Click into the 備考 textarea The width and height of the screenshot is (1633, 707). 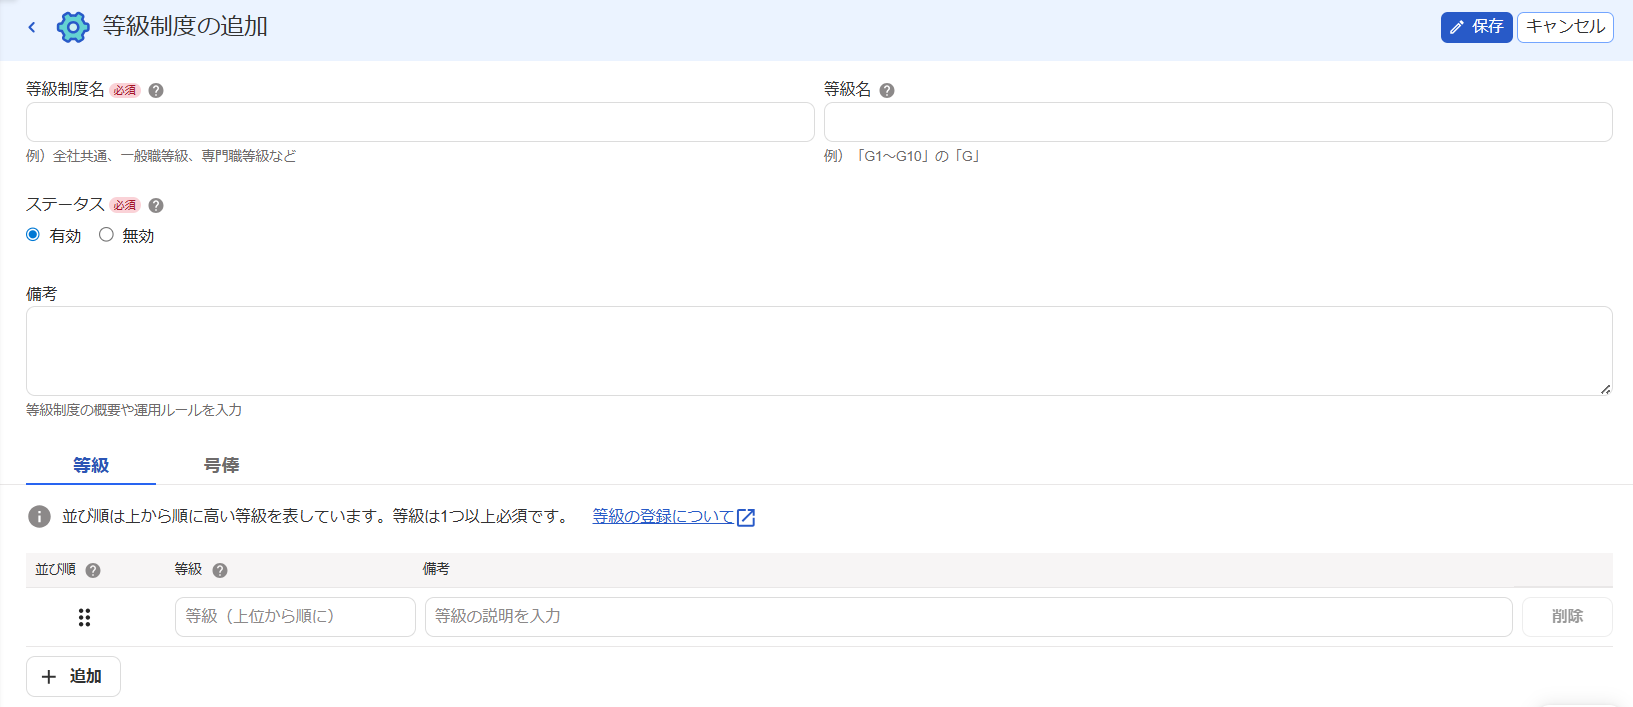click(x=819, y=351)
